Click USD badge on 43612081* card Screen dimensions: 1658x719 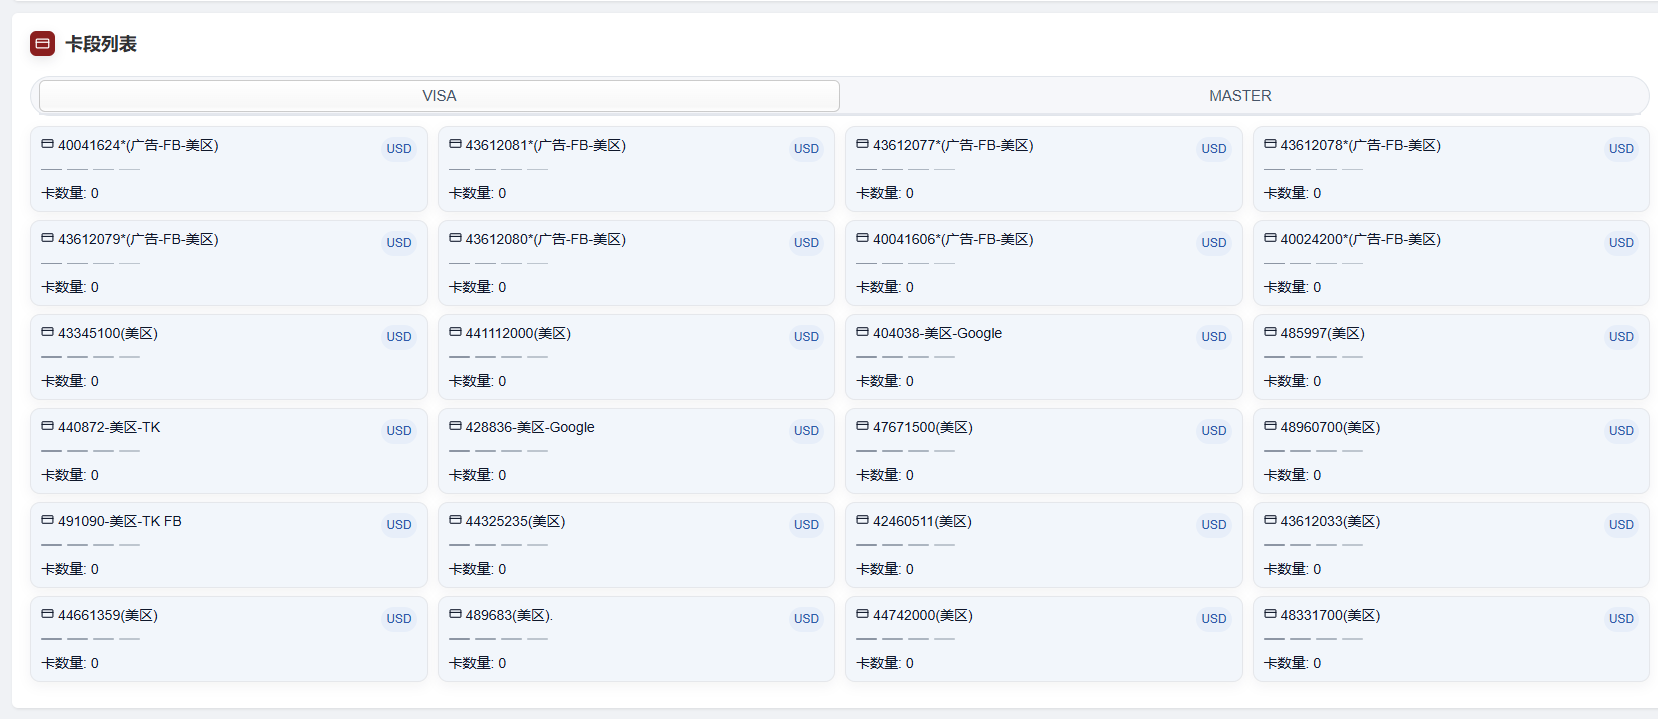point(806,149)
